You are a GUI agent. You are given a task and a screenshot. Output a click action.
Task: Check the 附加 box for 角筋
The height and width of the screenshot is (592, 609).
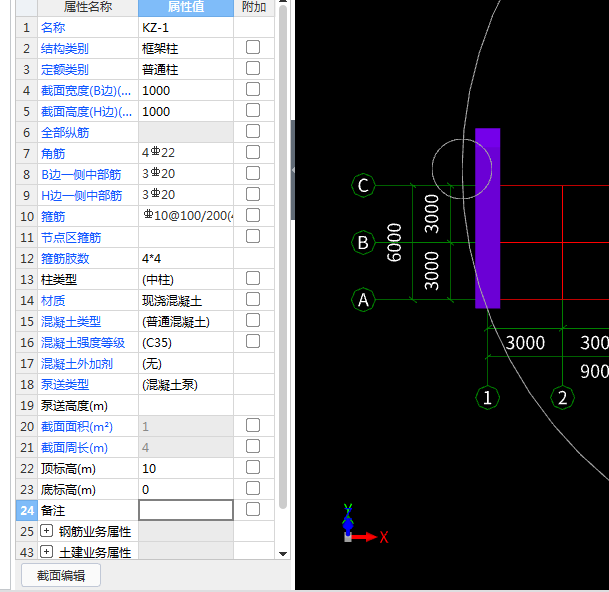253,152
